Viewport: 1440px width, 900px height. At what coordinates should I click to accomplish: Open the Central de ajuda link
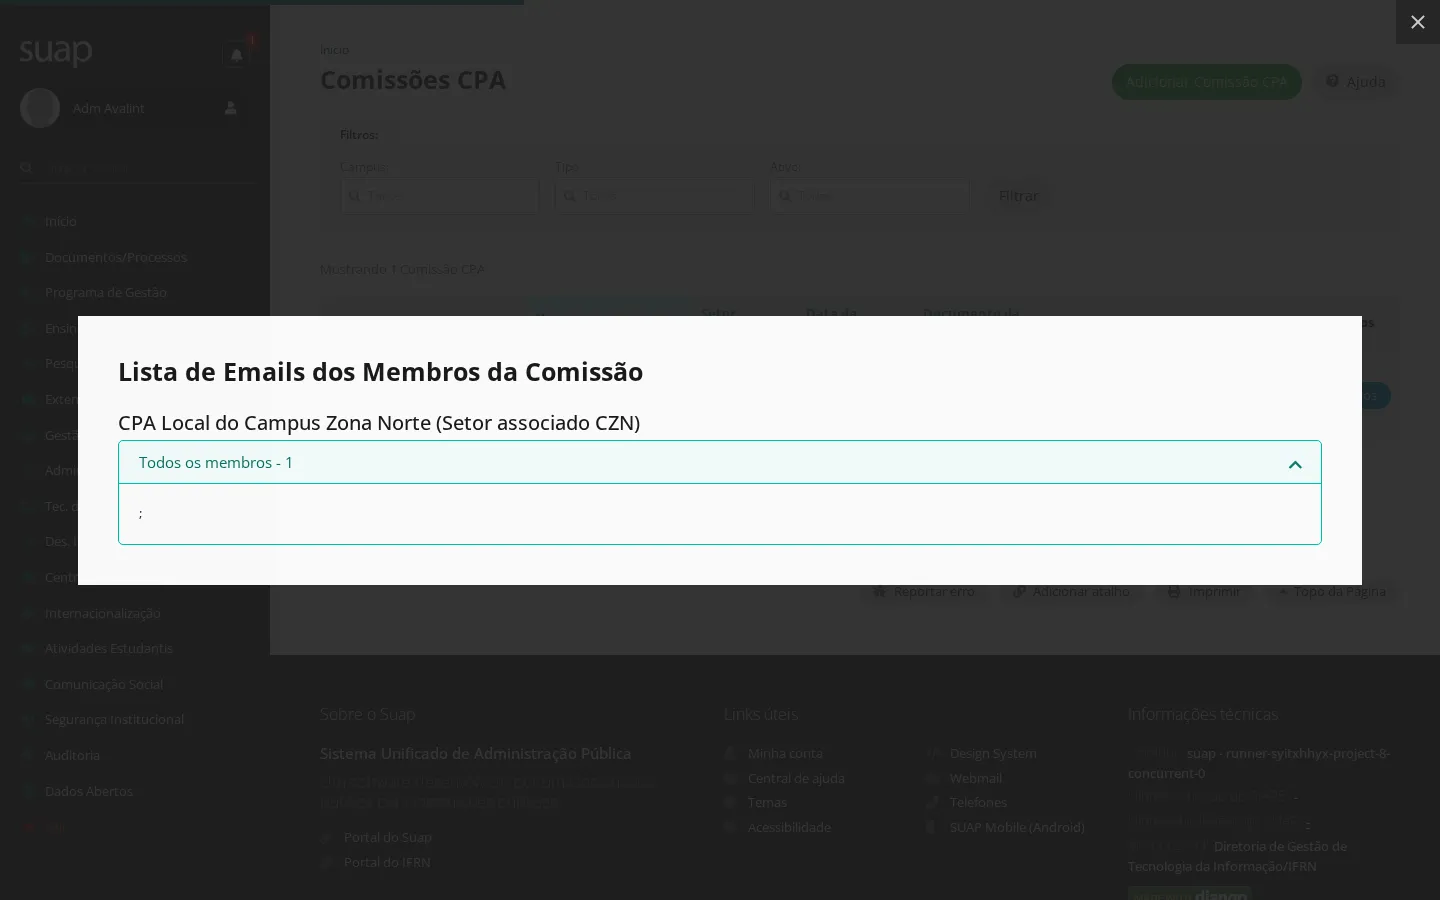coord(796,778)
